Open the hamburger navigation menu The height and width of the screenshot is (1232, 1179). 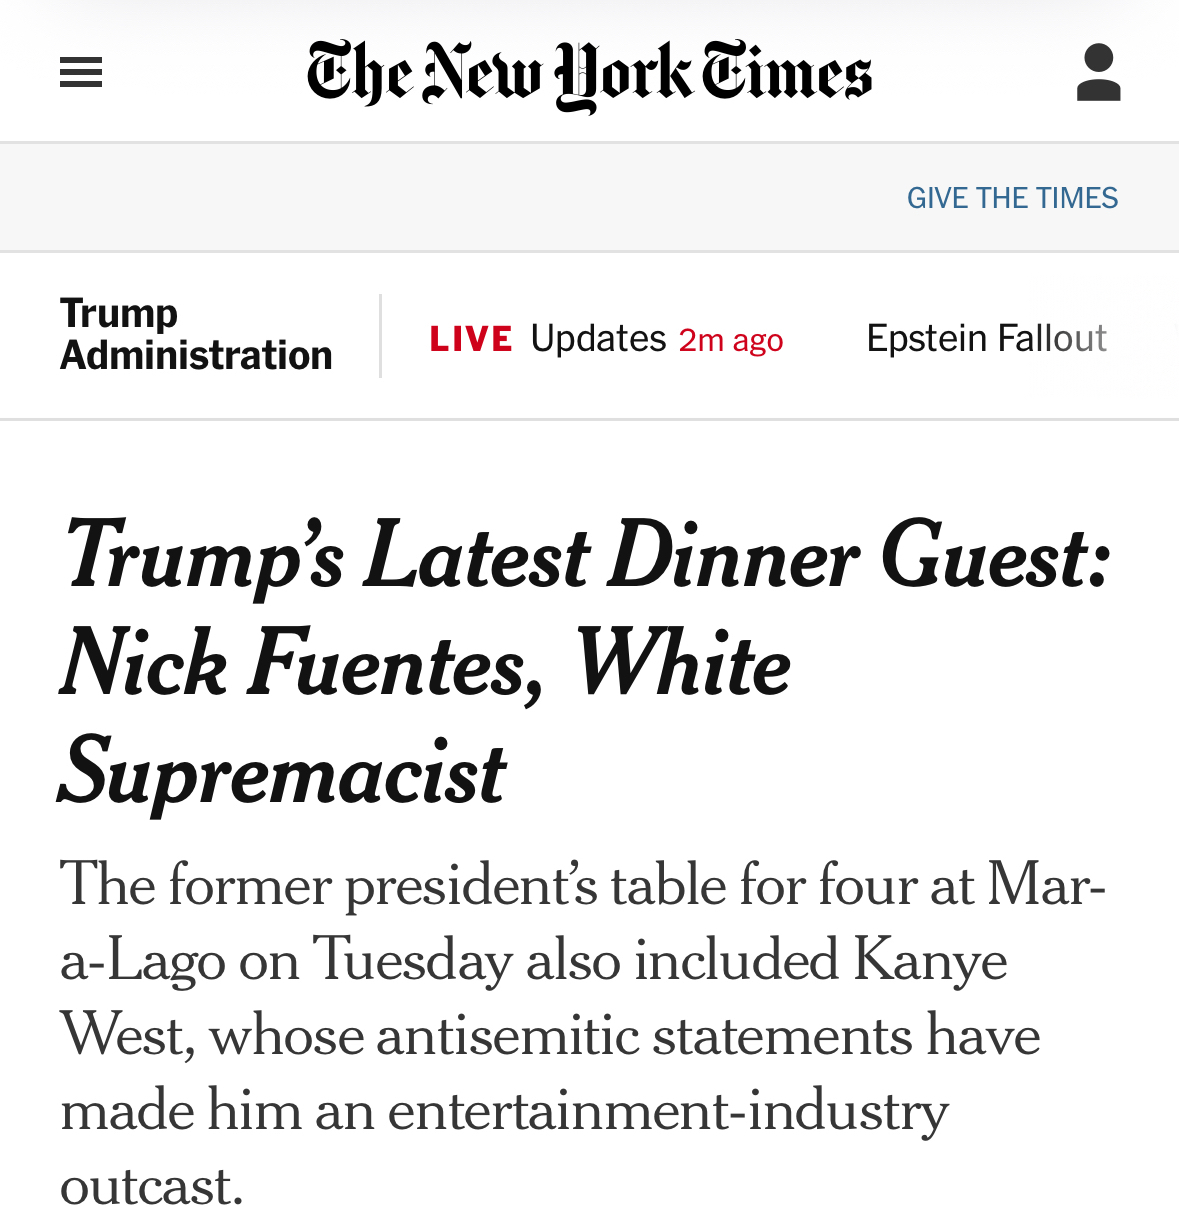[81, 72]
